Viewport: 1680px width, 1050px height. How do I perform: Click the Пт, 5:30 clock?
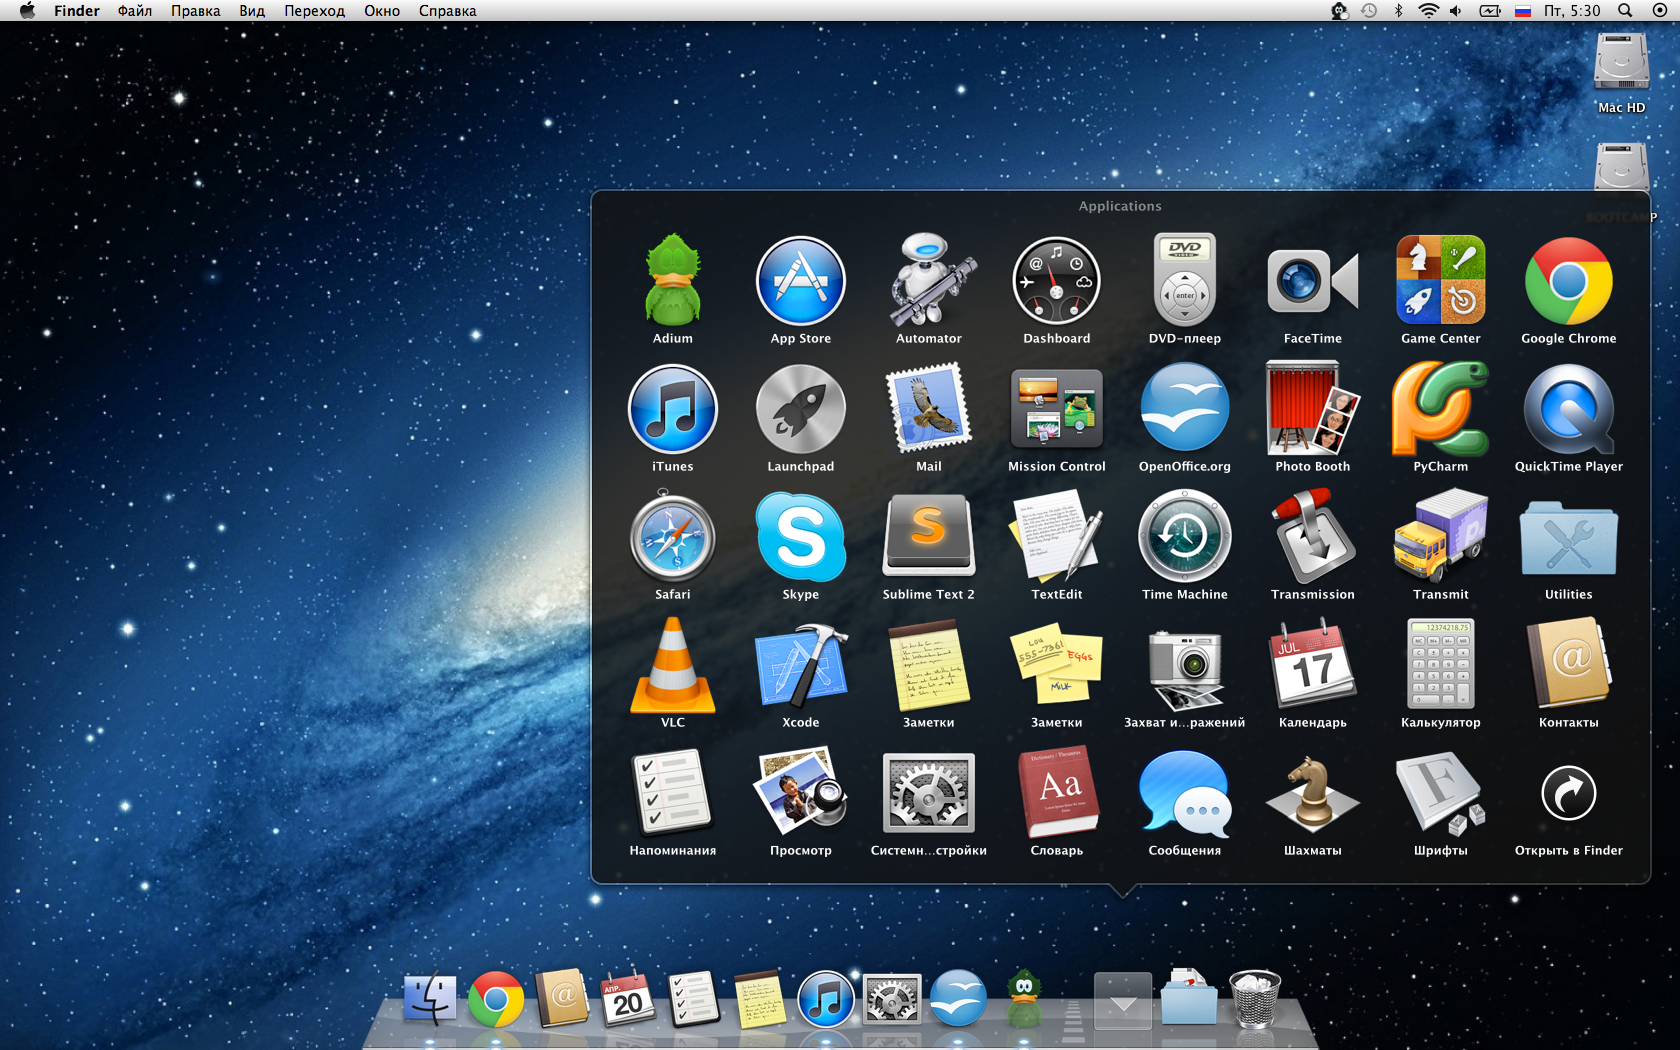pos(1572,11)
